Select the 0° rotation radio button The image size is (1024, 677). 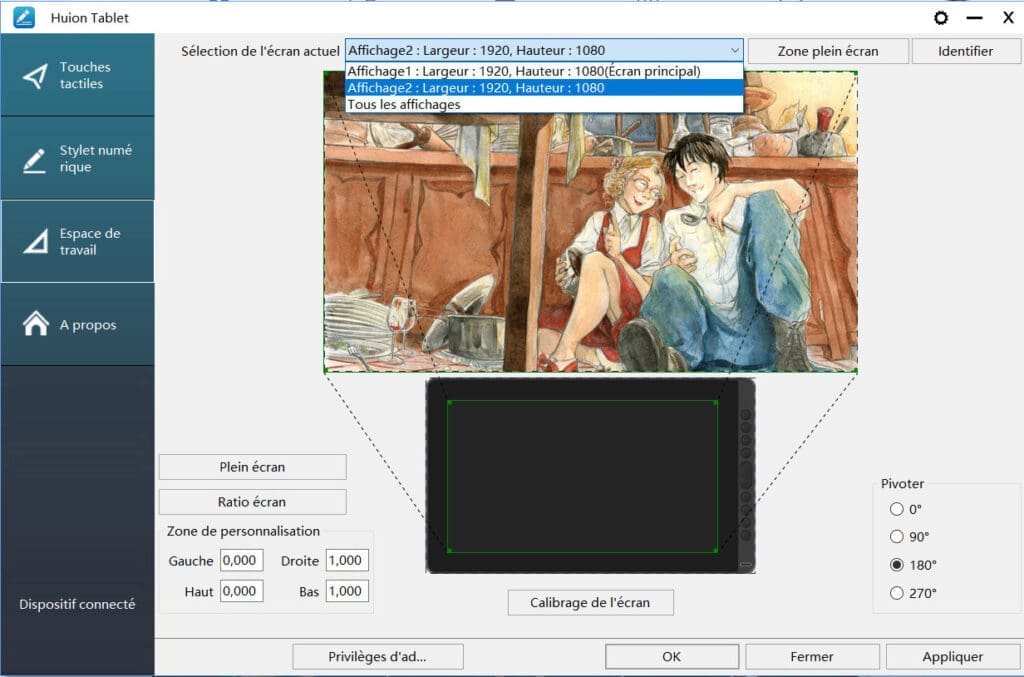click(897, 509)
